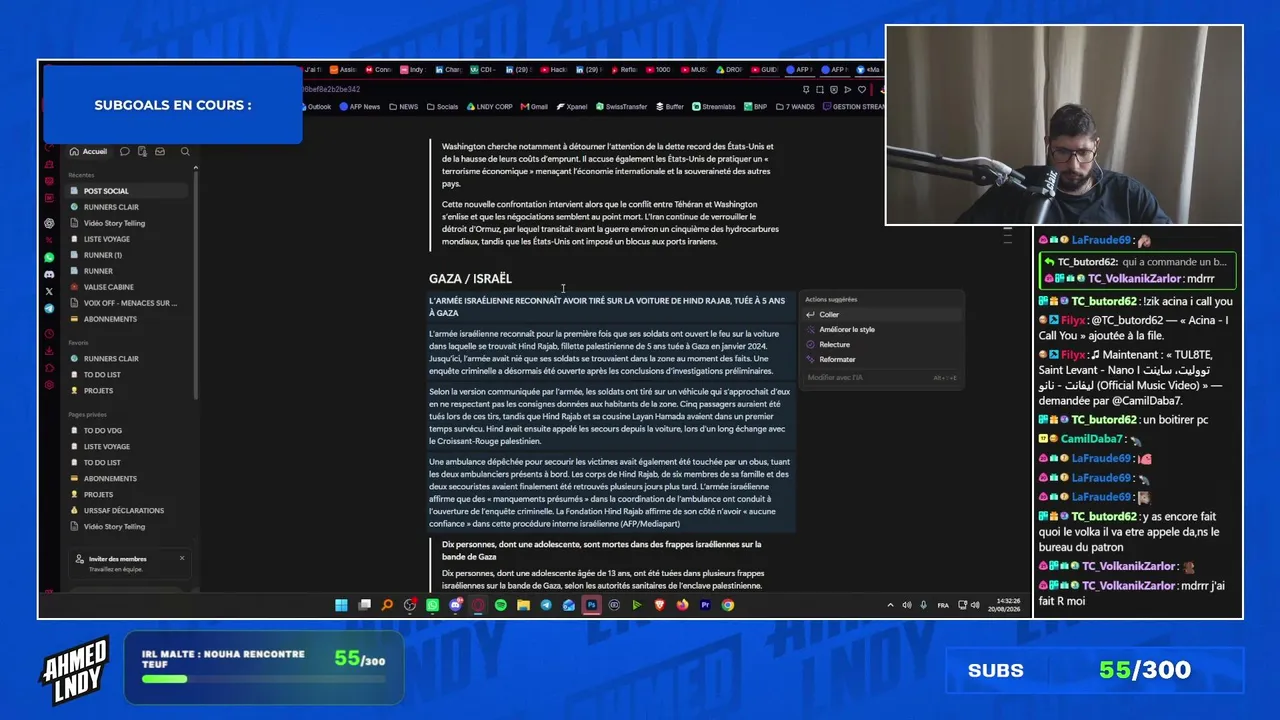Open the taskbar search magnifier
This screenshot has height=720, width=1280.
click(387, 605)
